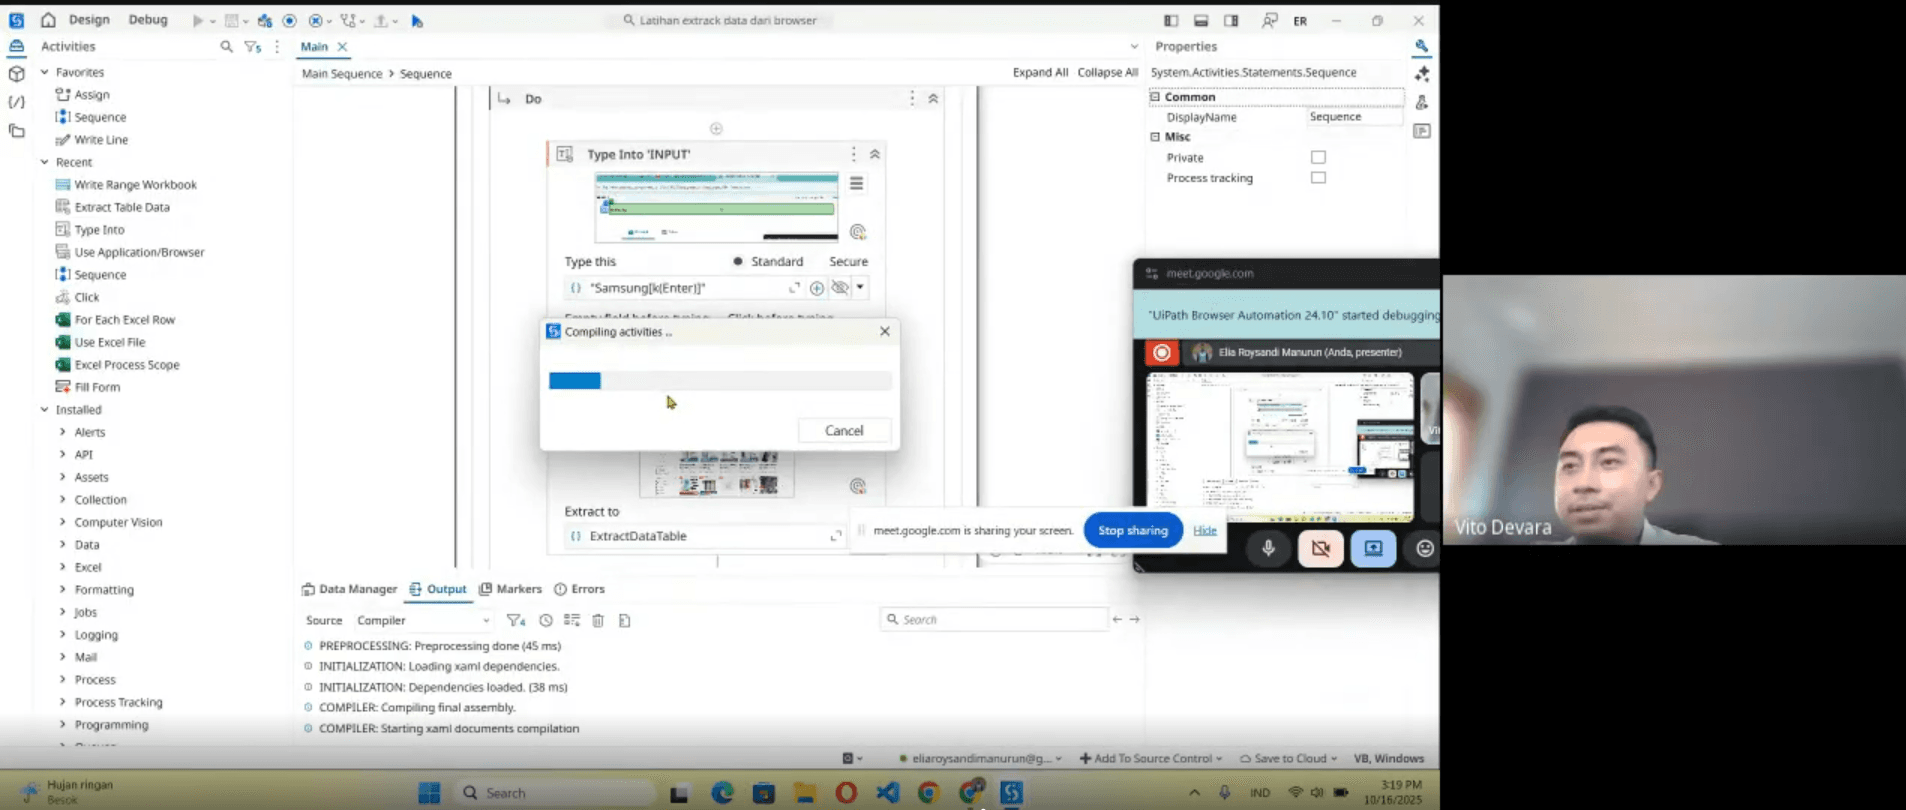
Task: Cancel the Compiling activities dialog
Action: pos(844,430)
